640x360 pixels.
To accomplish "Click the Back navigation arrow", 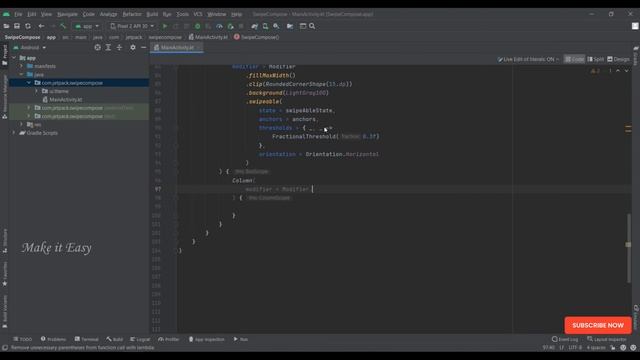I will tap(41, 26).
